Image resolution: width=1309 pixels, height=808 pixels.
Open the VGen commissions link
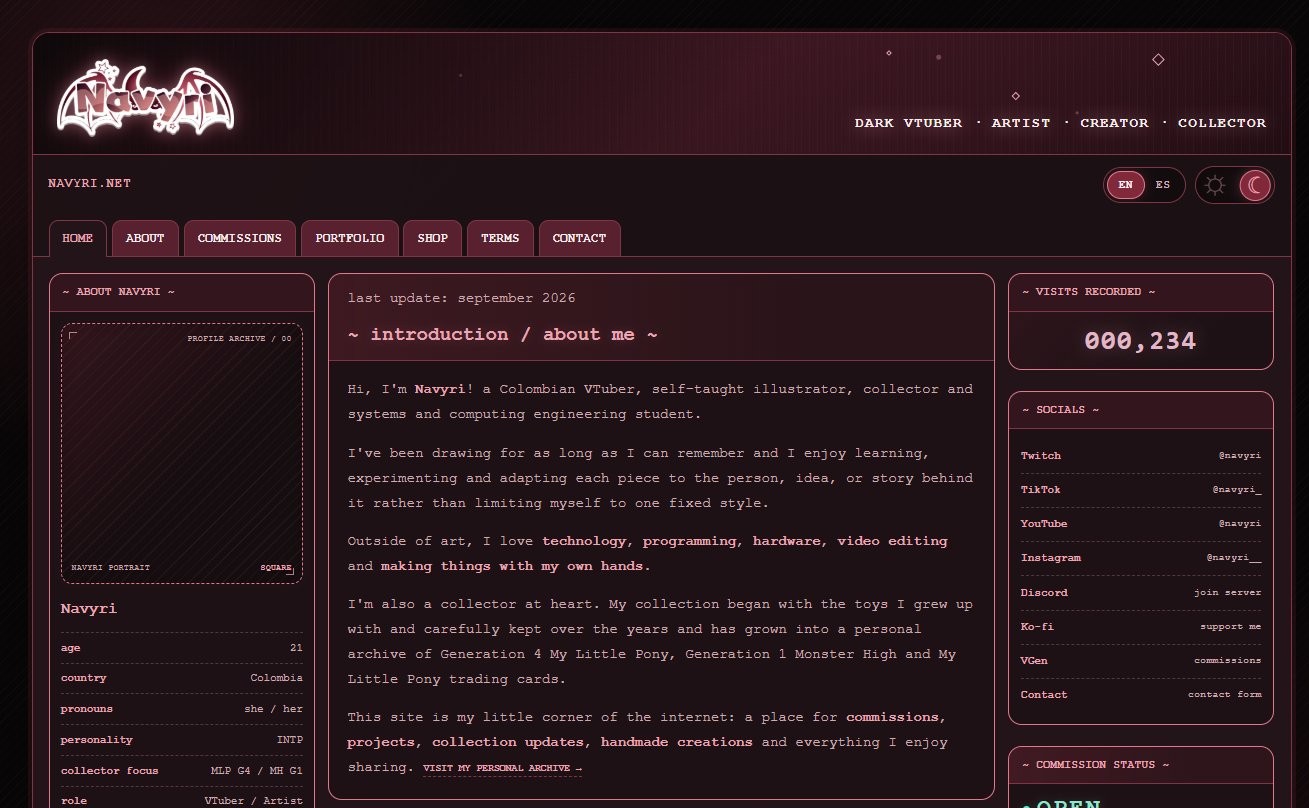(x=1141, y=661)
